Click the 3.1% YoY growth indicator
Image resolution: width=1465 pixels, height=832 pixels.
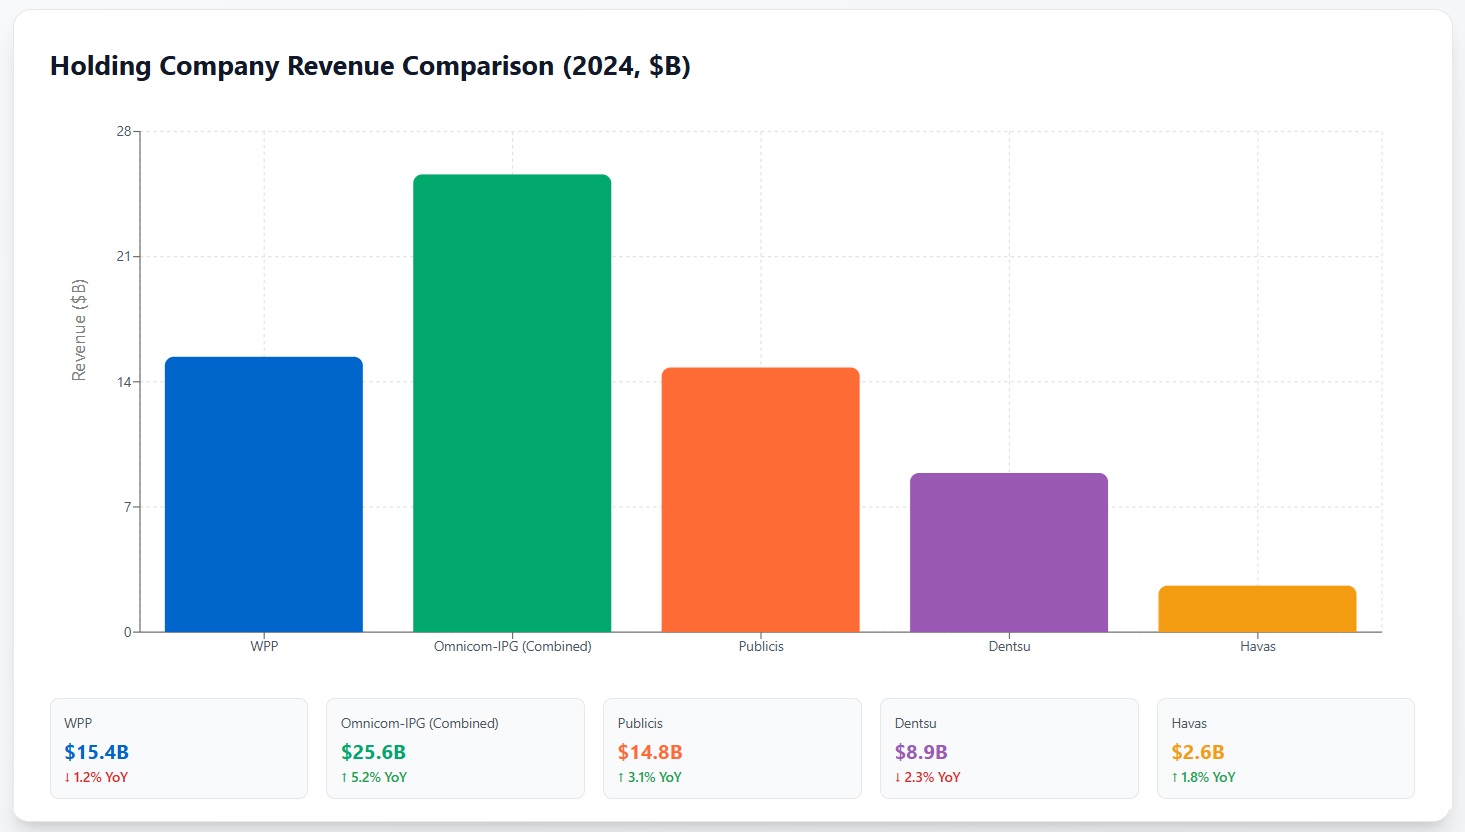(650, 777)
